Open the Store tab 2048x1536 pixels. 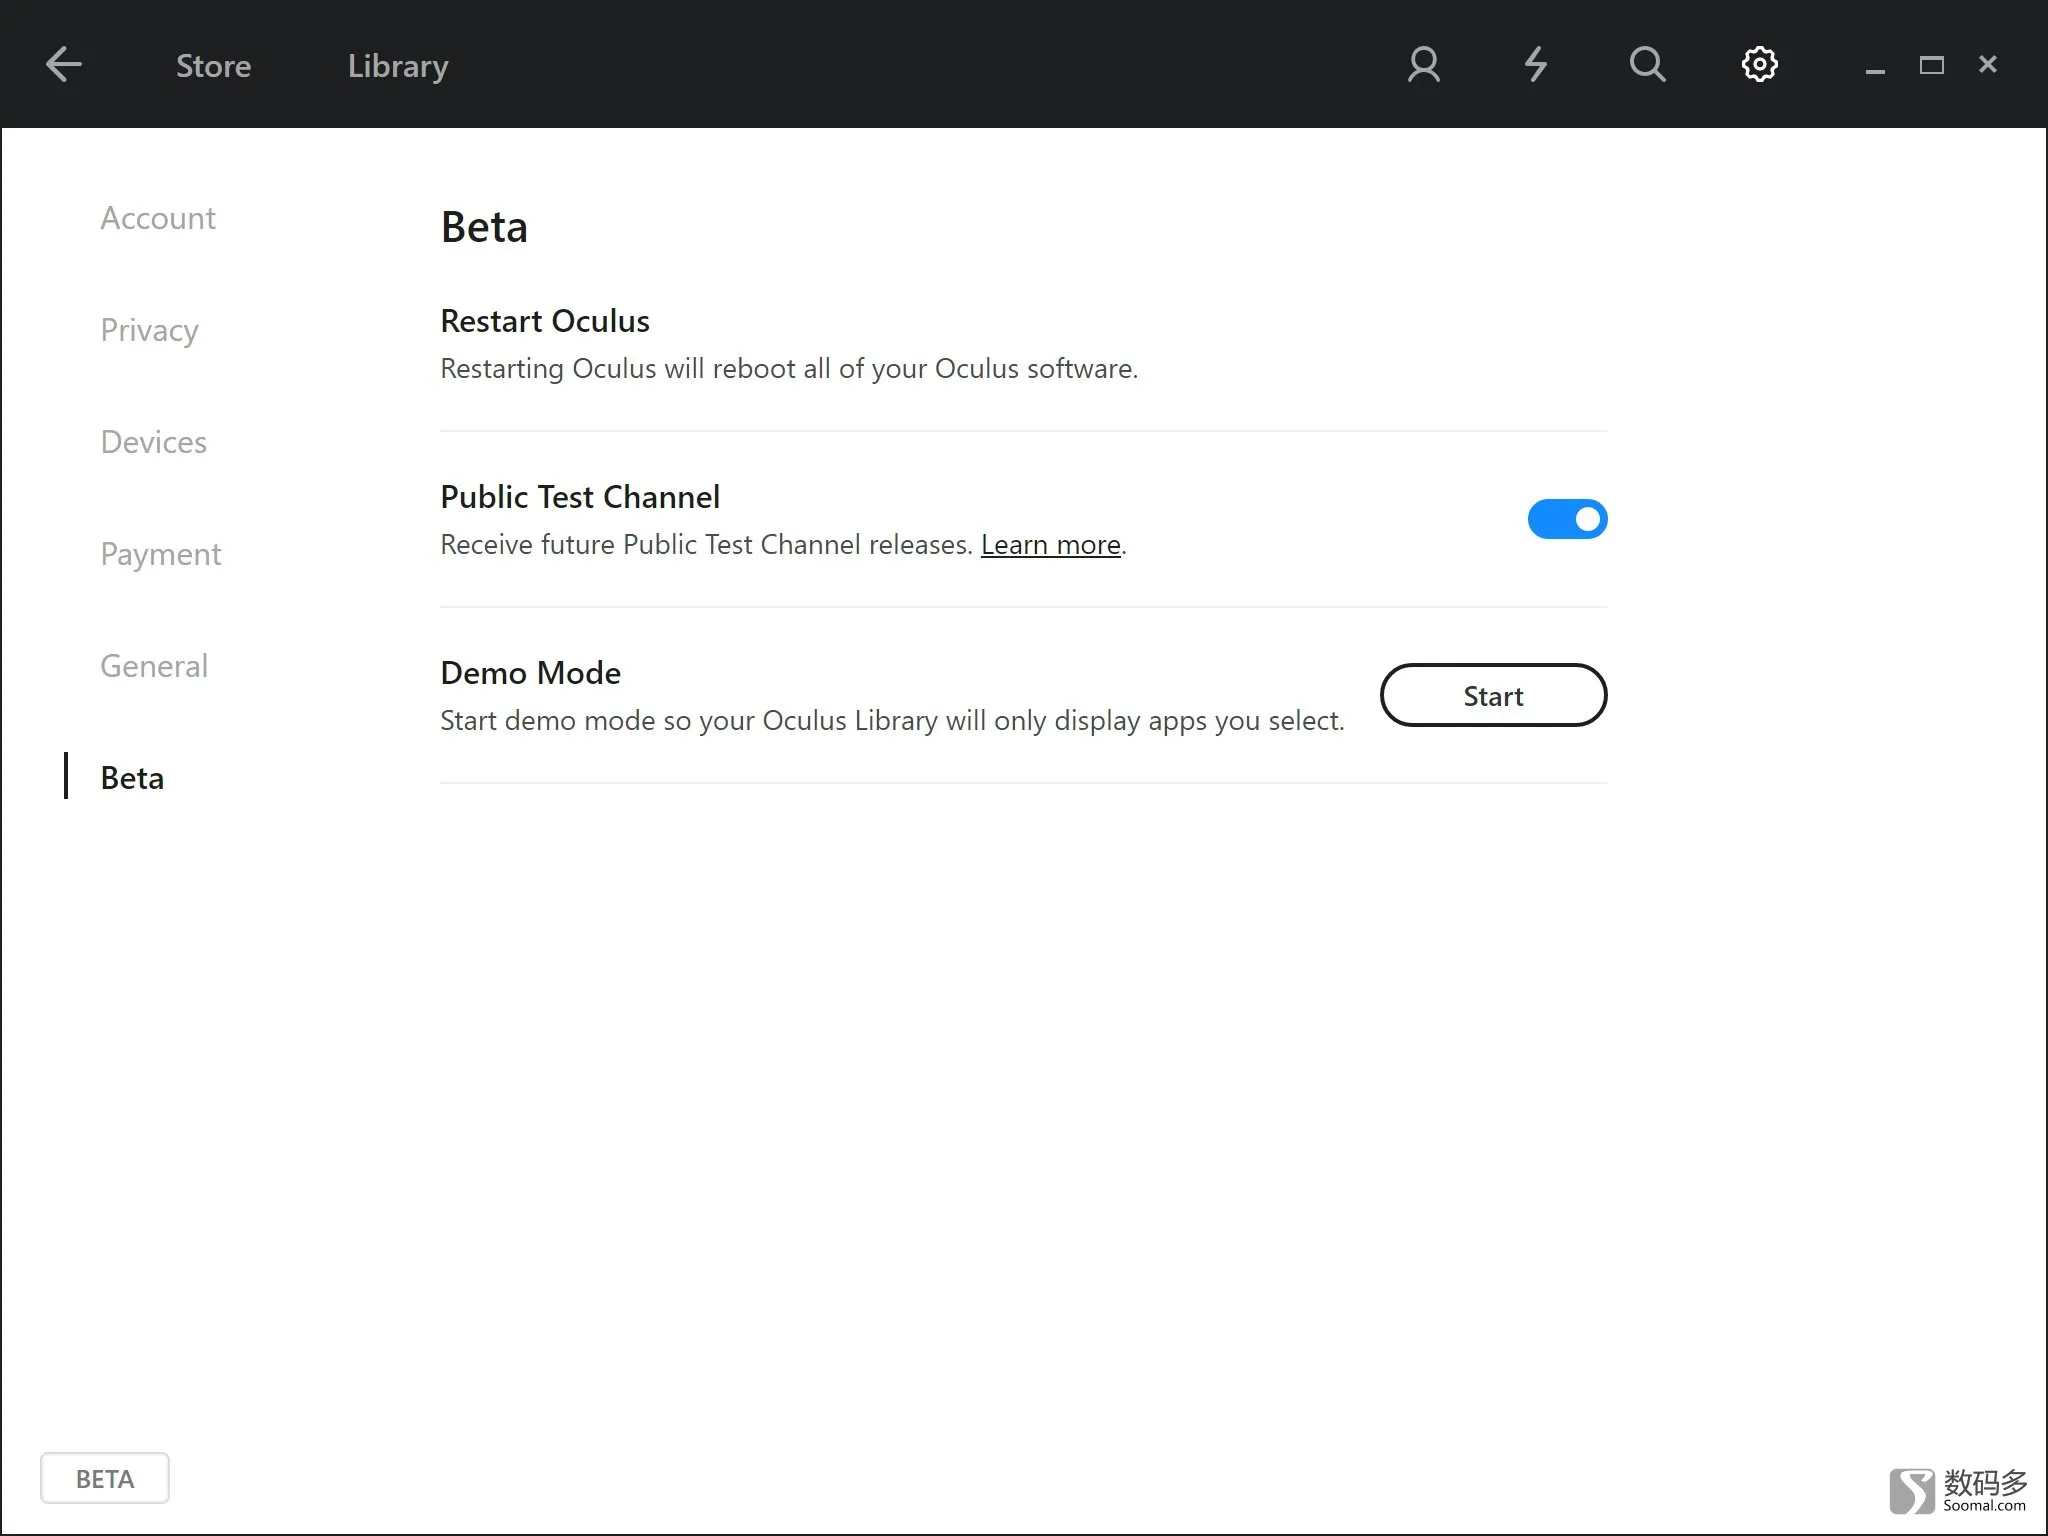(x=213, y=66)
